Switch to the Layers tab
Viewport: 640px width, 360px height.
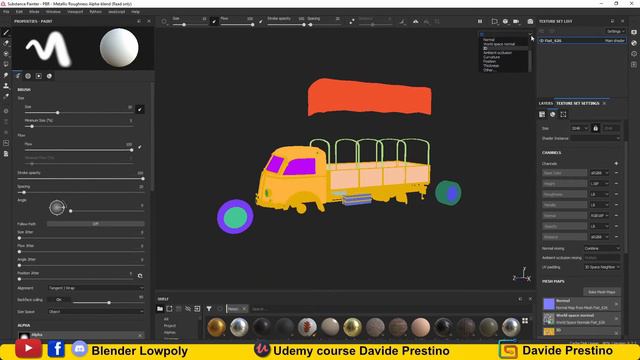pos(546,103)
